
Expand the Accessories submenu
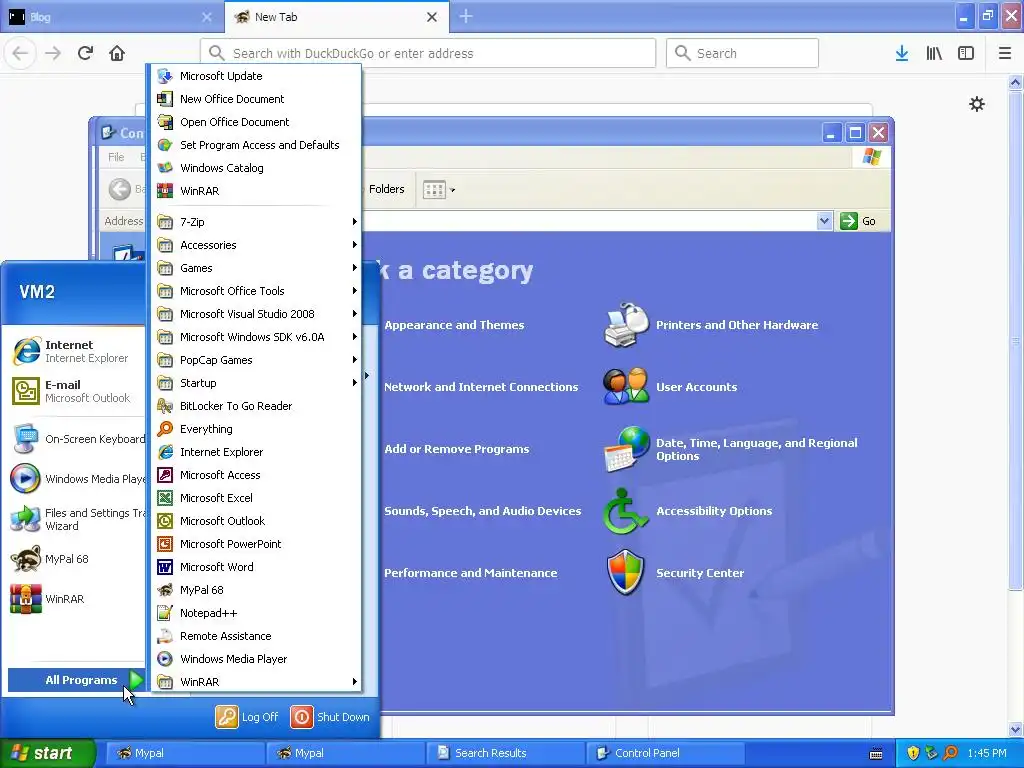click(x=256, y=245)
